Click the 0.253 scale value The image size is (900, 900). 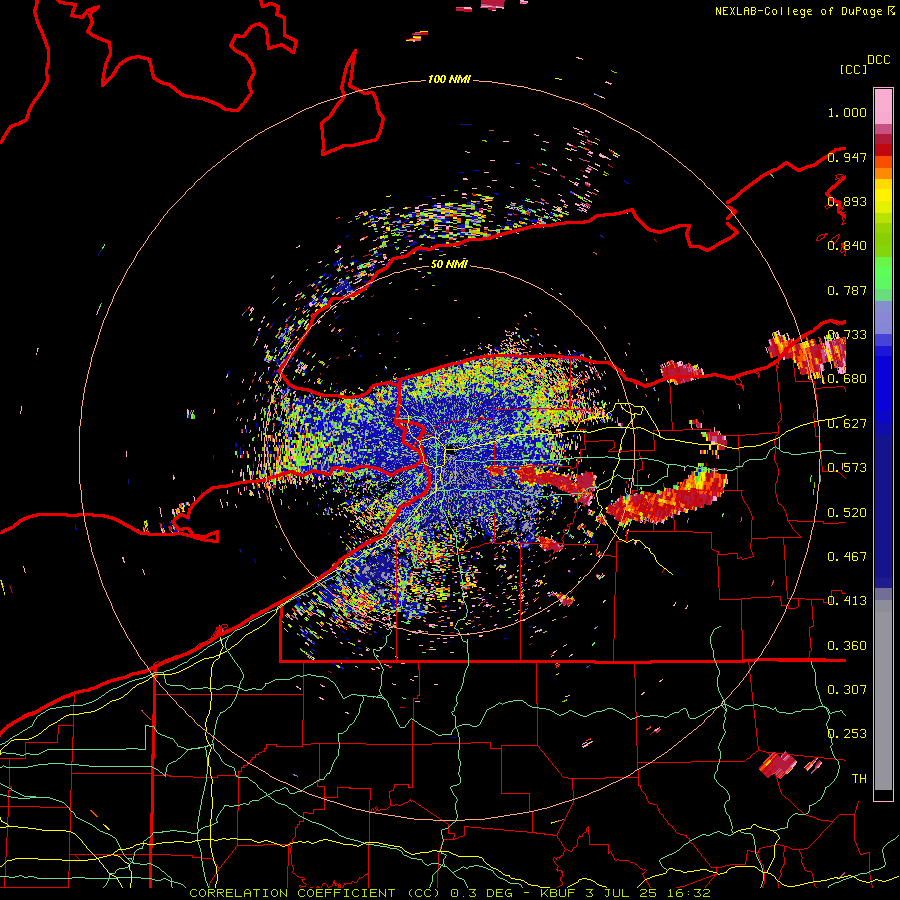[x=847, y=734]
